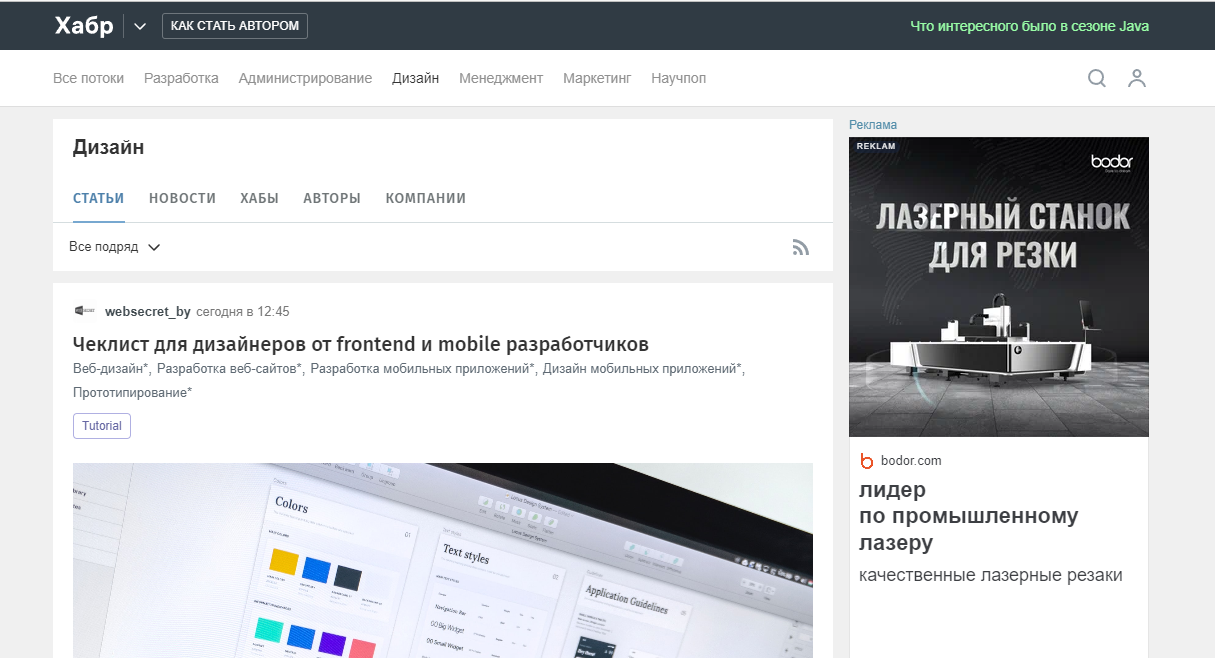Switch to the ХАБЫ tab
The height and width of the screenshot is (658, 1215).
coord(260,198)
